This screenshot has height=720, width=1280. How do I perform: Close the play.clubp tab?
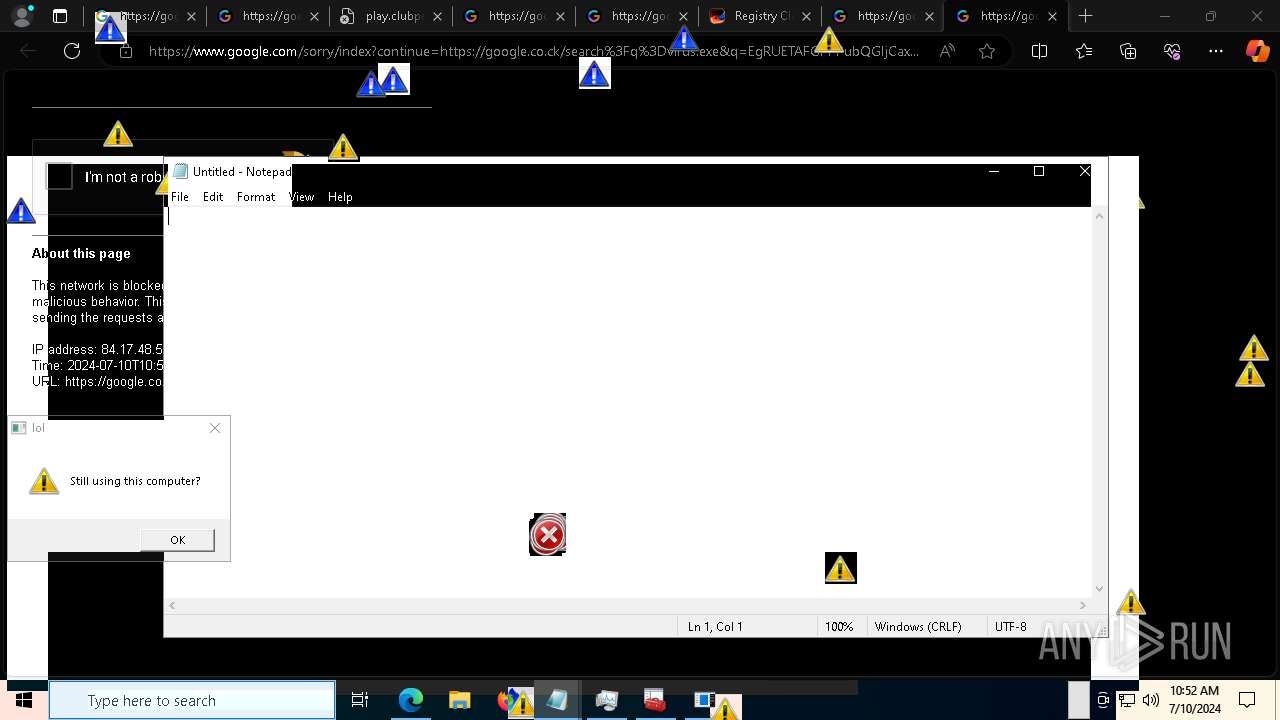click(437, 16)
